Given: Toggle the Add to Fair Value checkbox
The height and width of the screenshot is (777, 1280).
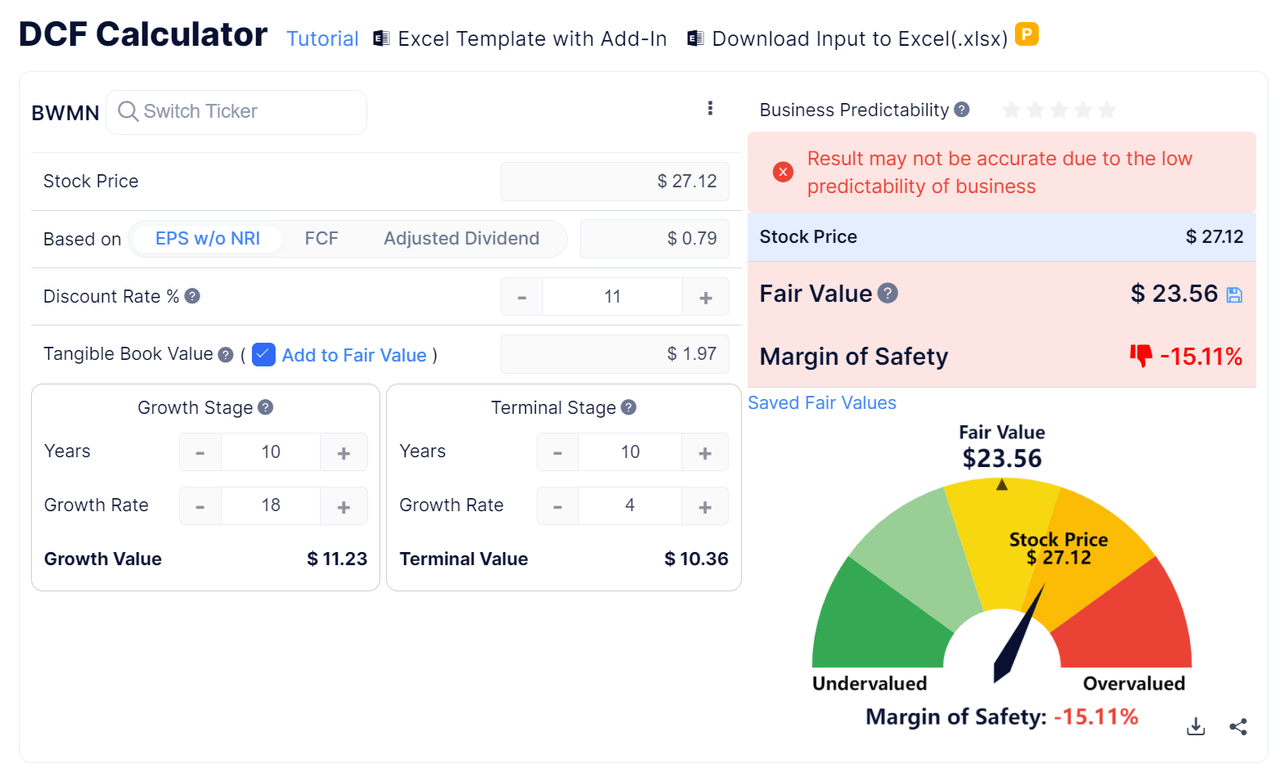Looking at the screenshot, I should (x=263, y=354).
